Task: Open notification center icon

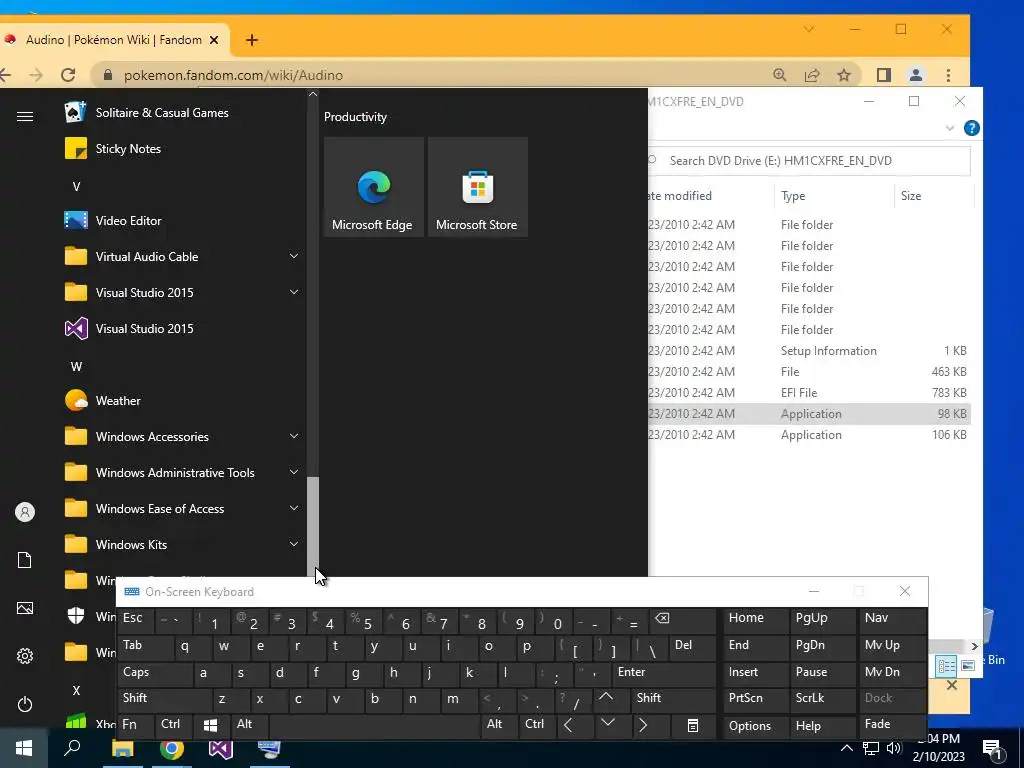Action: tap(992, 750)
